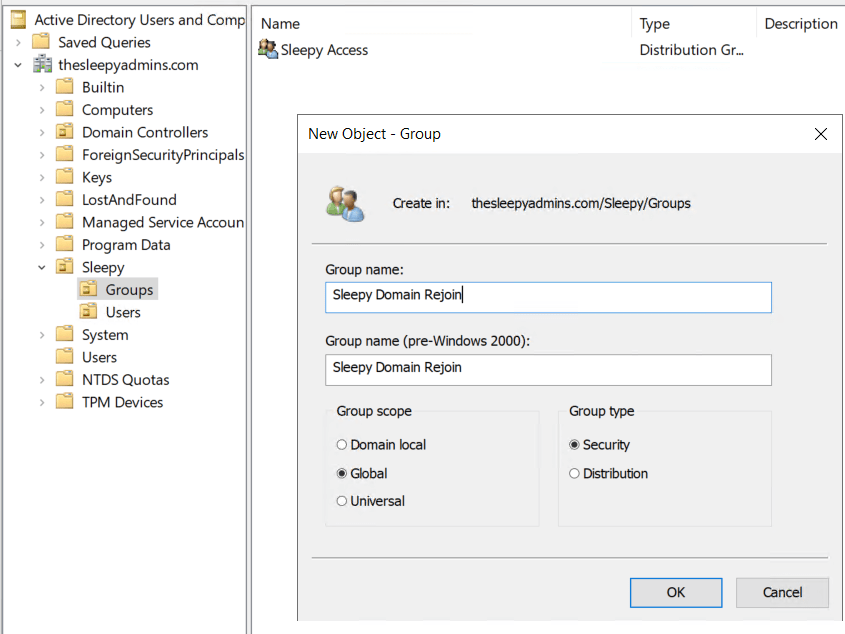Screen dimensions: 845x634
Task: Open the Users OU under Sleepy
Action: point(122,312)
